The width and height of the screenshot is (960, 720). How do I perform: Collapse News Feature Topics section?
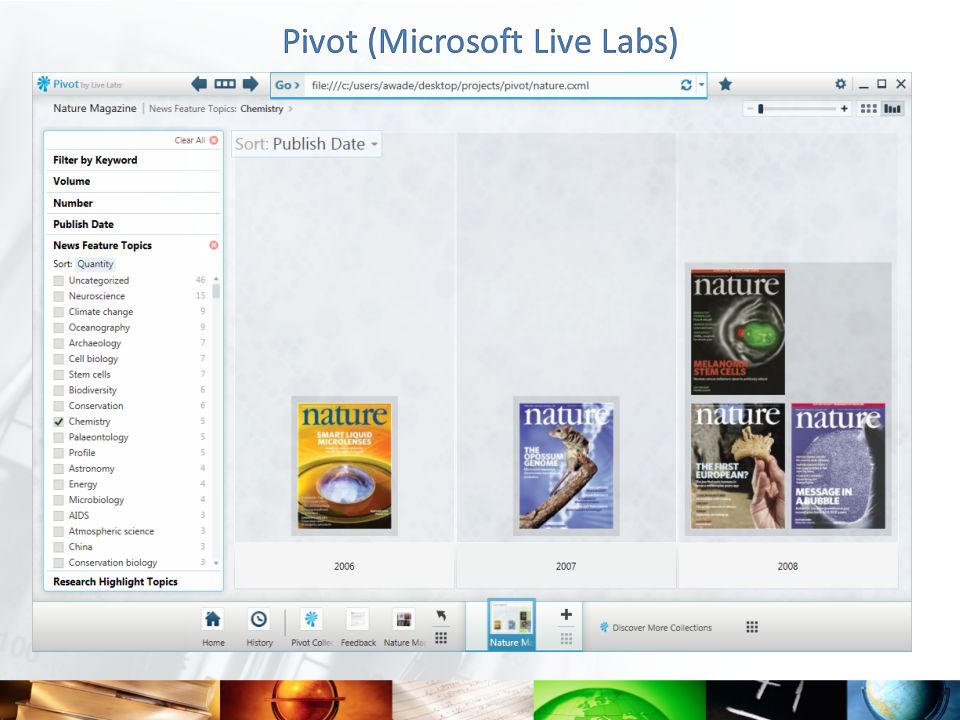click(x=102, y=246)
